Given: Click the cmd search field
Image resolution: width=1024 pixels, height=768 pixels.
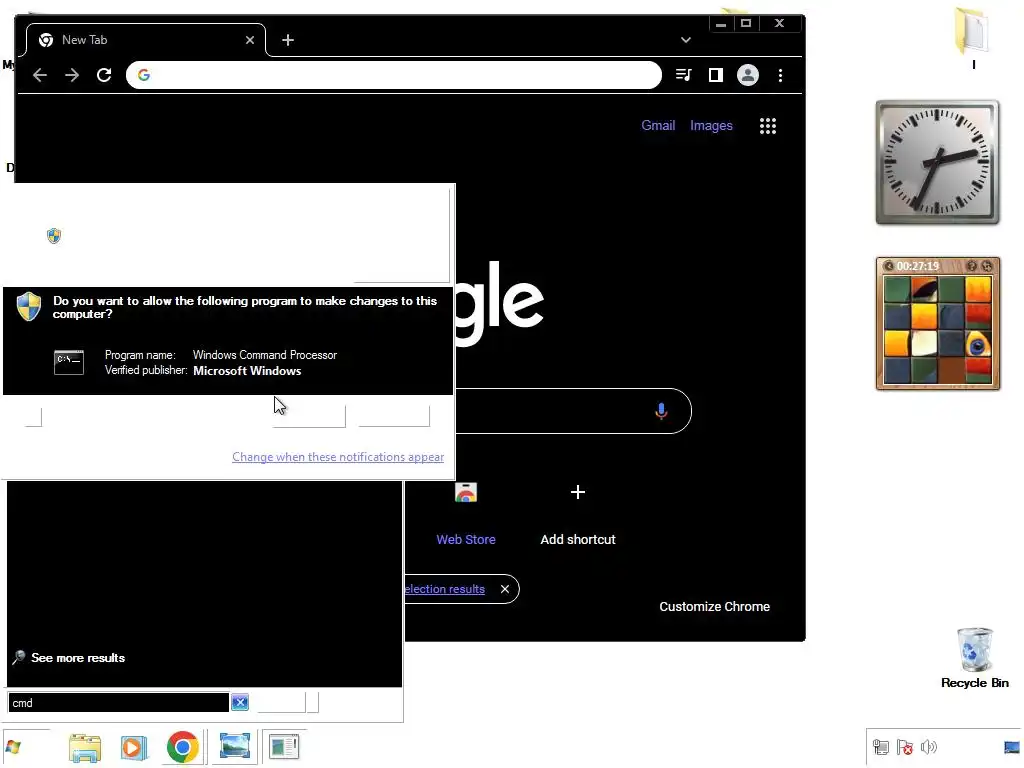Looking at the screenshot, I should [118, 703].
